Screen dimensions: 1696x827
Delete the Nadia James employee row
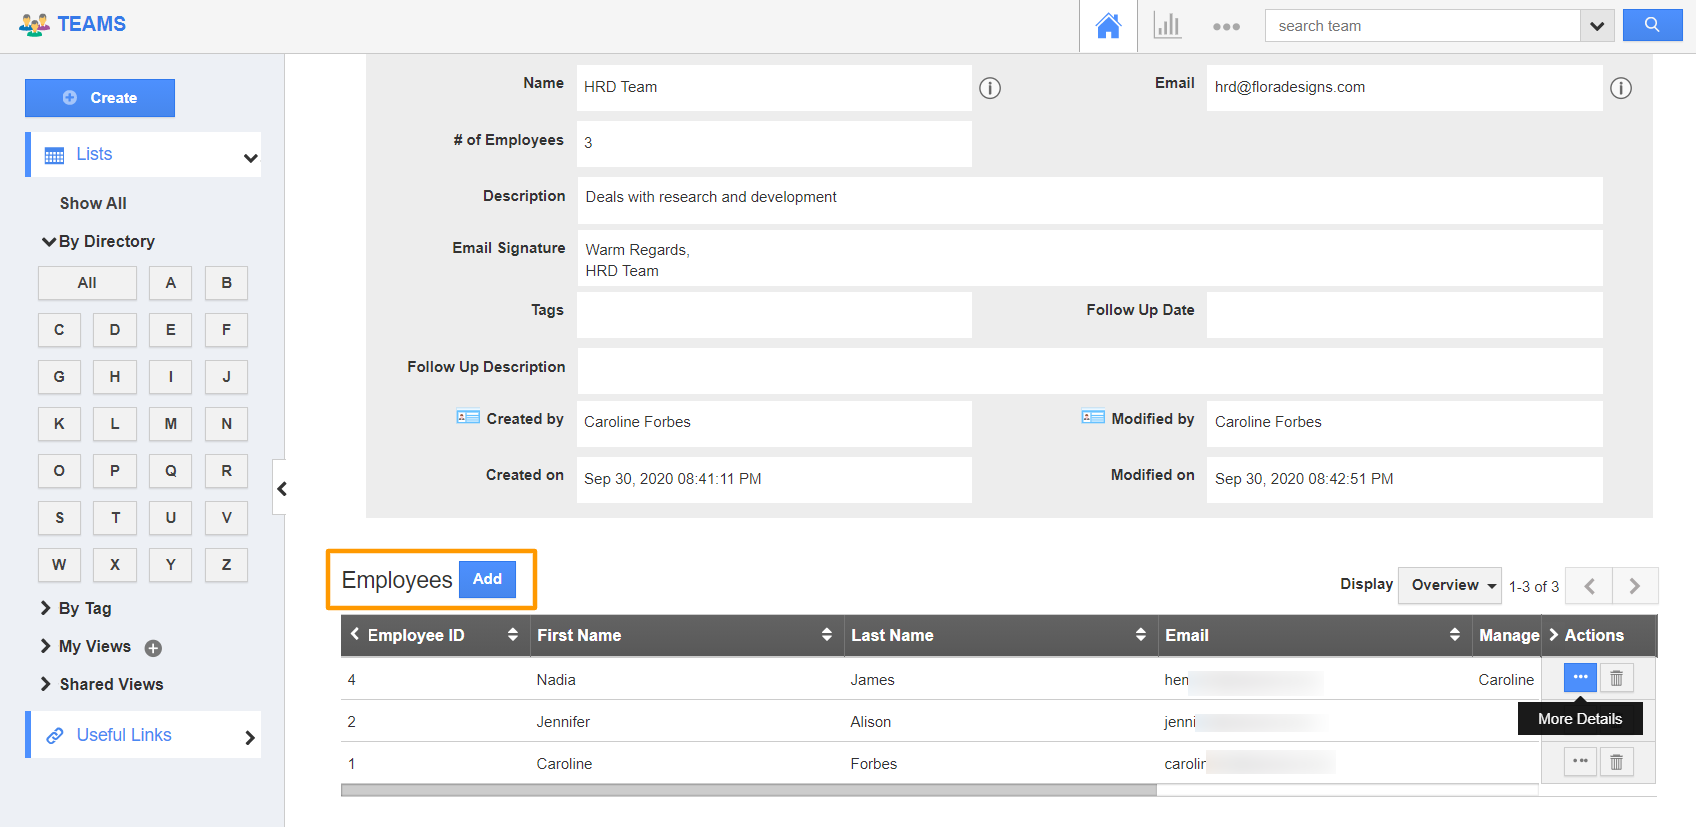[x=1616, y=678]
